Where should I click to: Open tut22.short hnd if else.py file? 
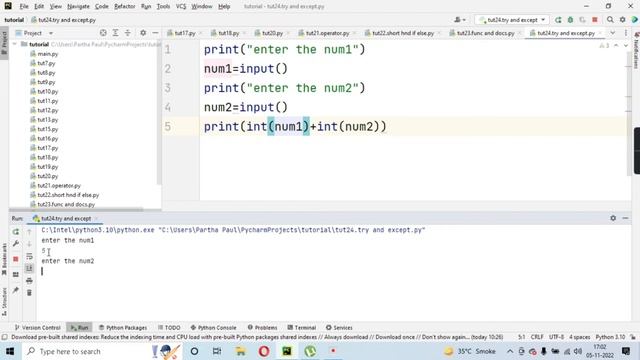68,195
